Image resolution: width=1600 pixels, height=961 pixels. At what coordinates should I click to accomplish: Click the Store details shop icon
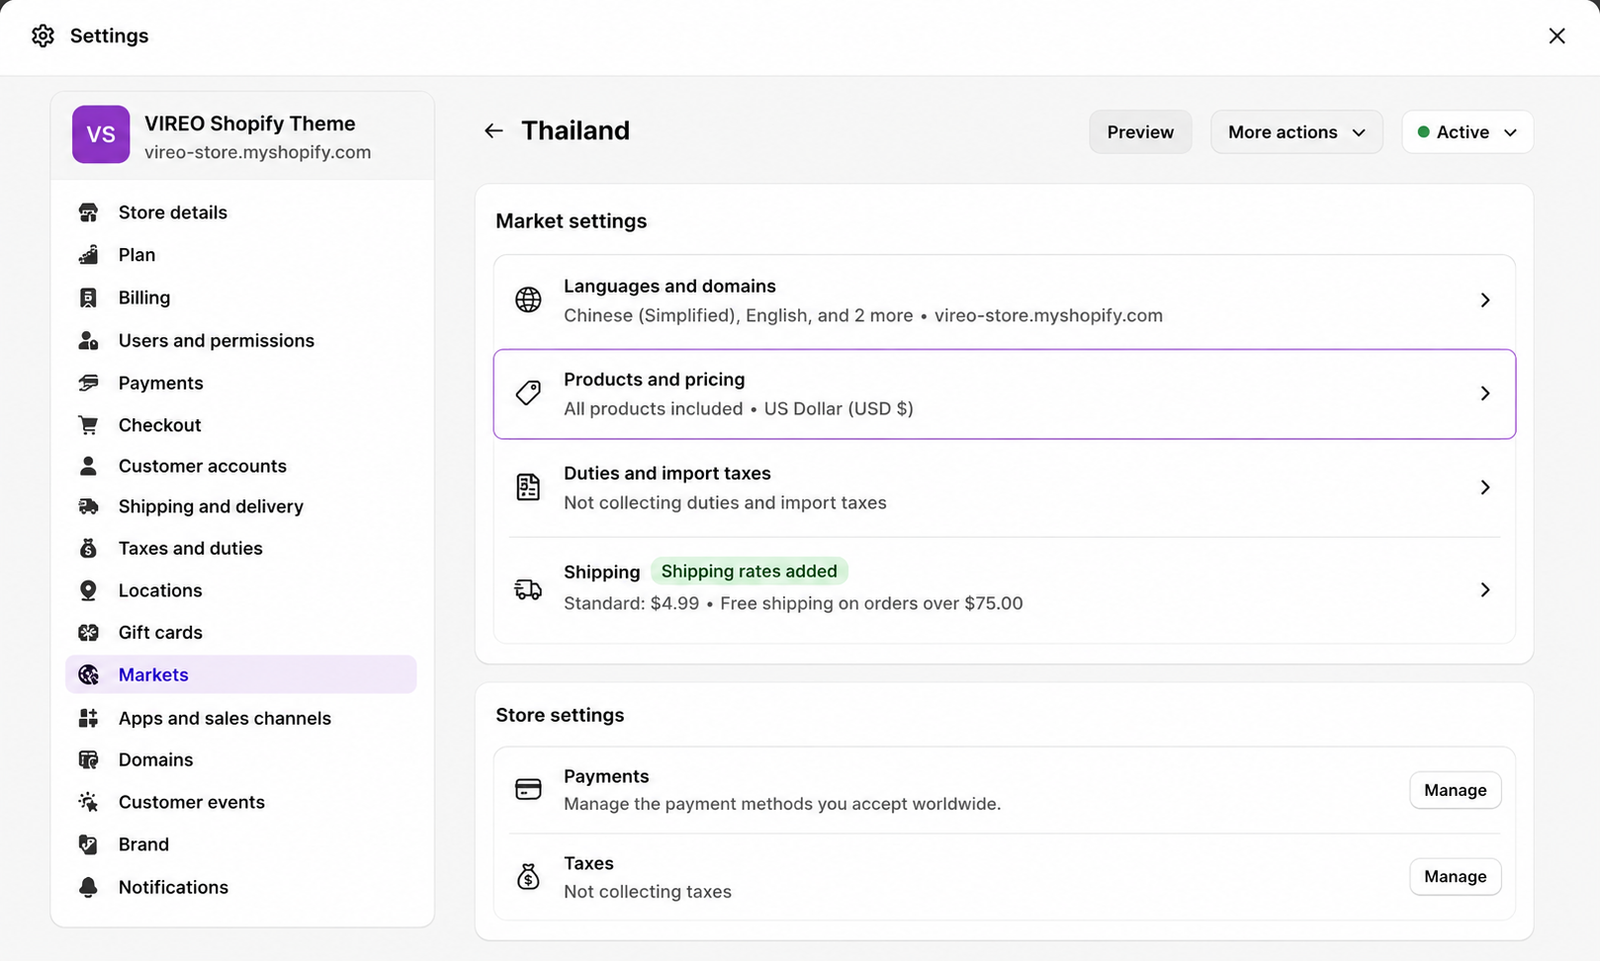point(88,212)
